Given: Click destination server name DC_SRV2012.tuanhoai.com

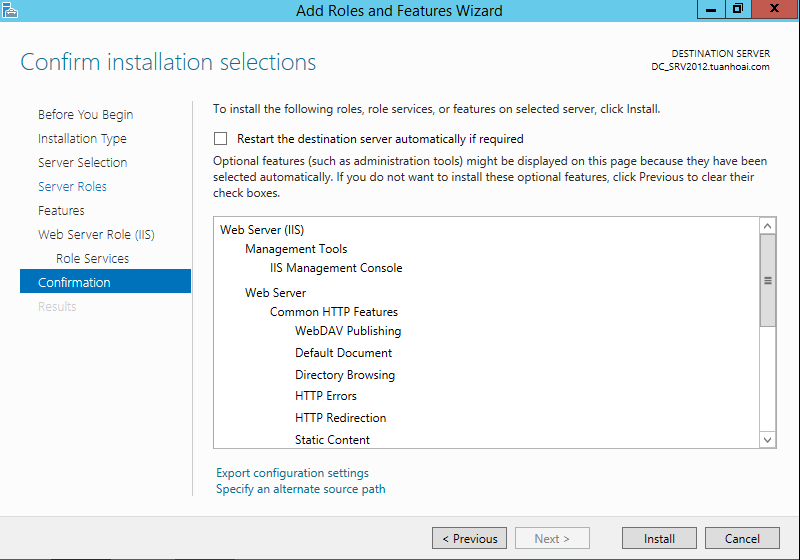Looking at the screenshot, I should point(710,67).
